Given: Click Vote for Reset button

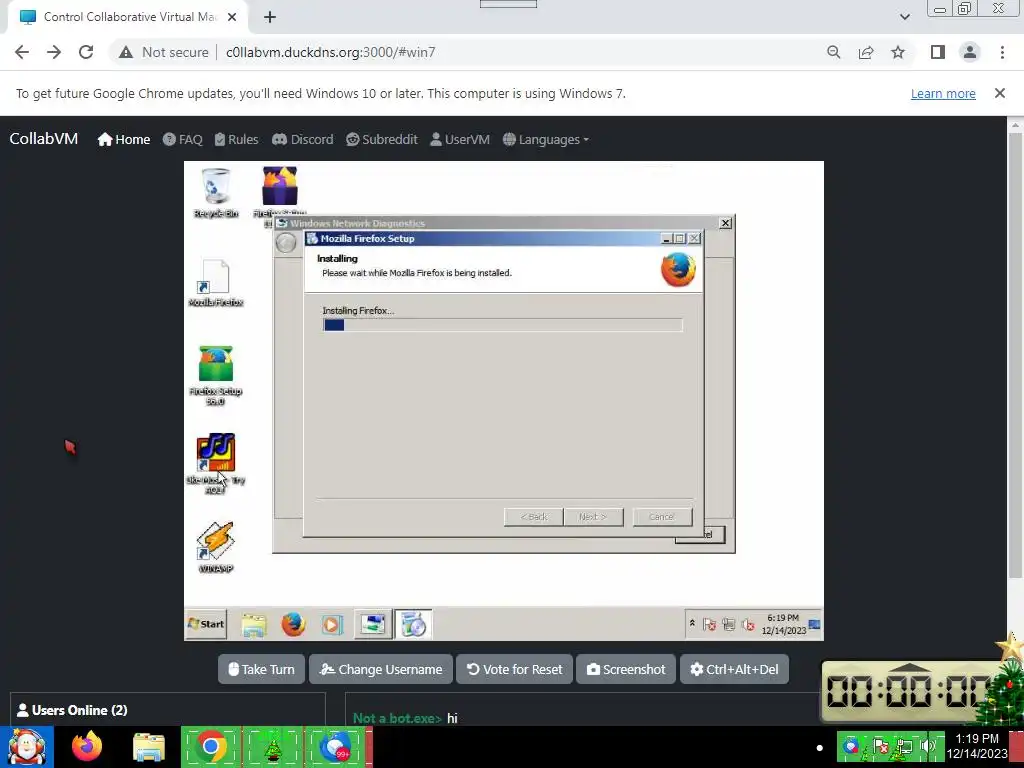Looking at the screenshot, I should tap(515, 669).
